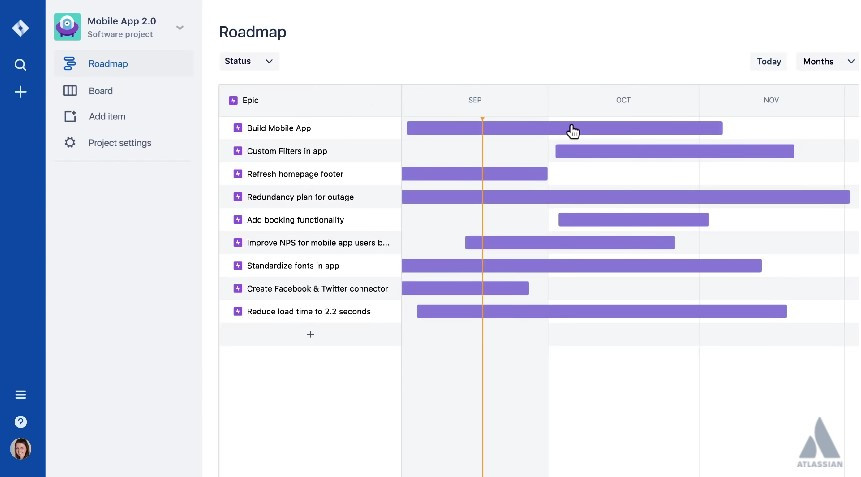Image resolution: width=861 pixels, height=477 pixels.
Task: Click the Project settings gear icon
Action: [x=70, y=143]
